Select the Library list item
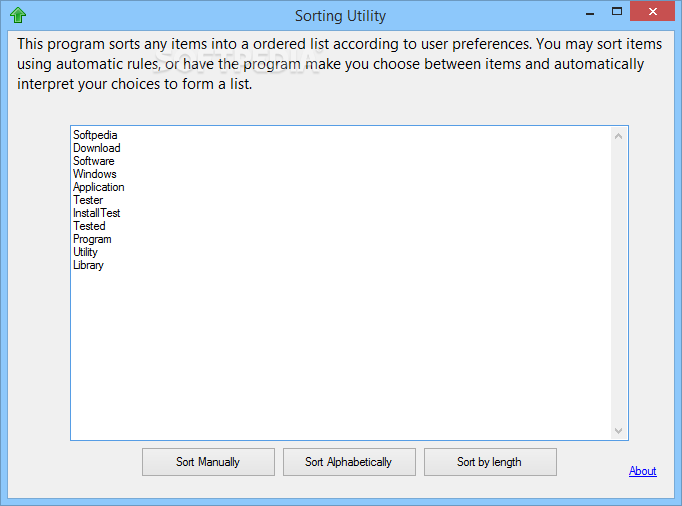 [88, 265]
